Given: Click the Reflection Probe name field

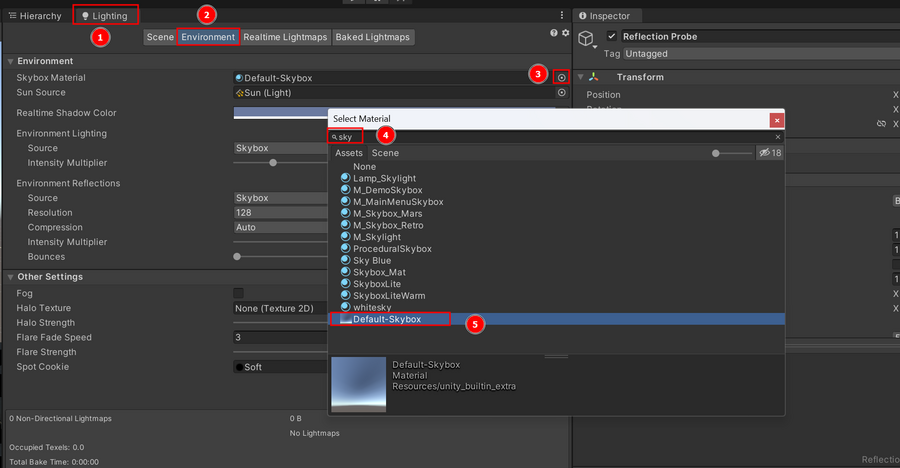Looking at the screenshot, I should (759, 36).
